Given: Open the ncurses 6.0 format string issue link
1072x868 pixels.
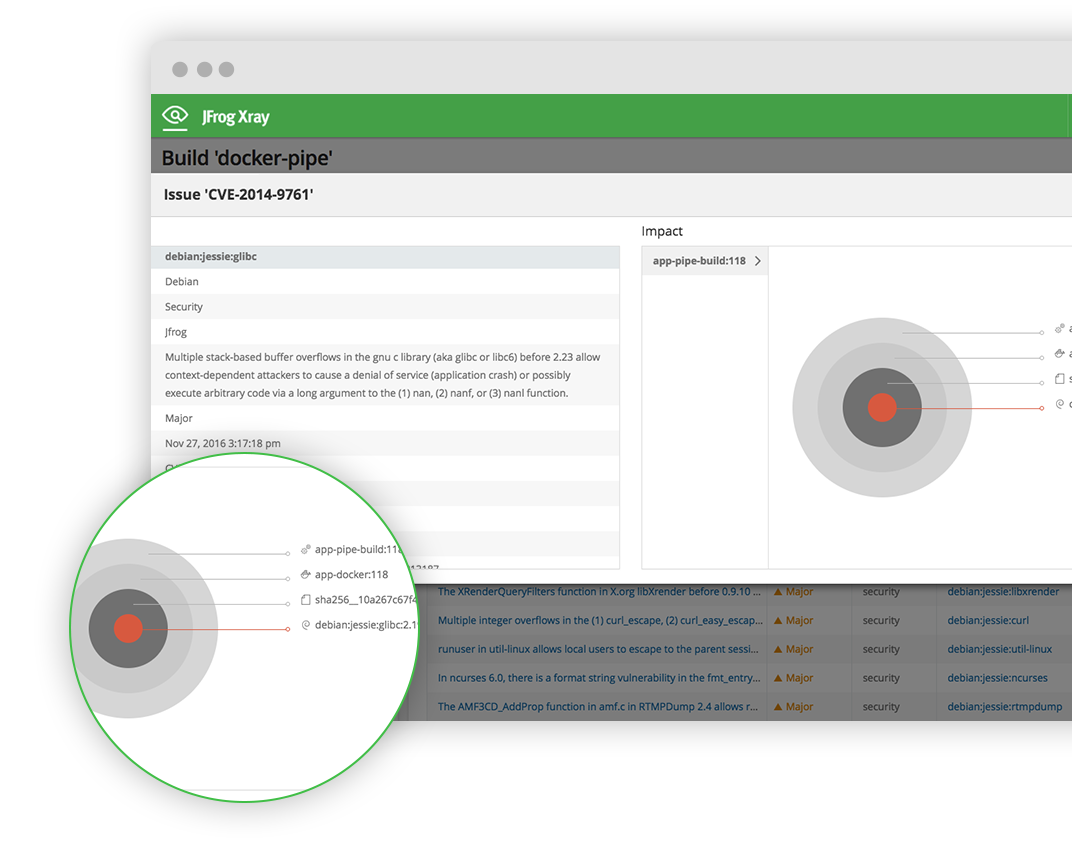Looking at the screenshot, I should click(599, 678).
